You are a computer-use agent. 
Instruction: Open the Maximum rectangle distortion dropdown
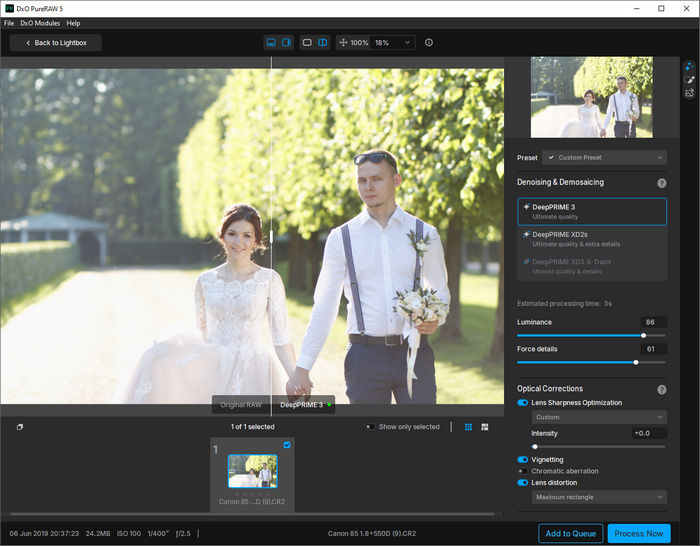[x=598, y=497]
